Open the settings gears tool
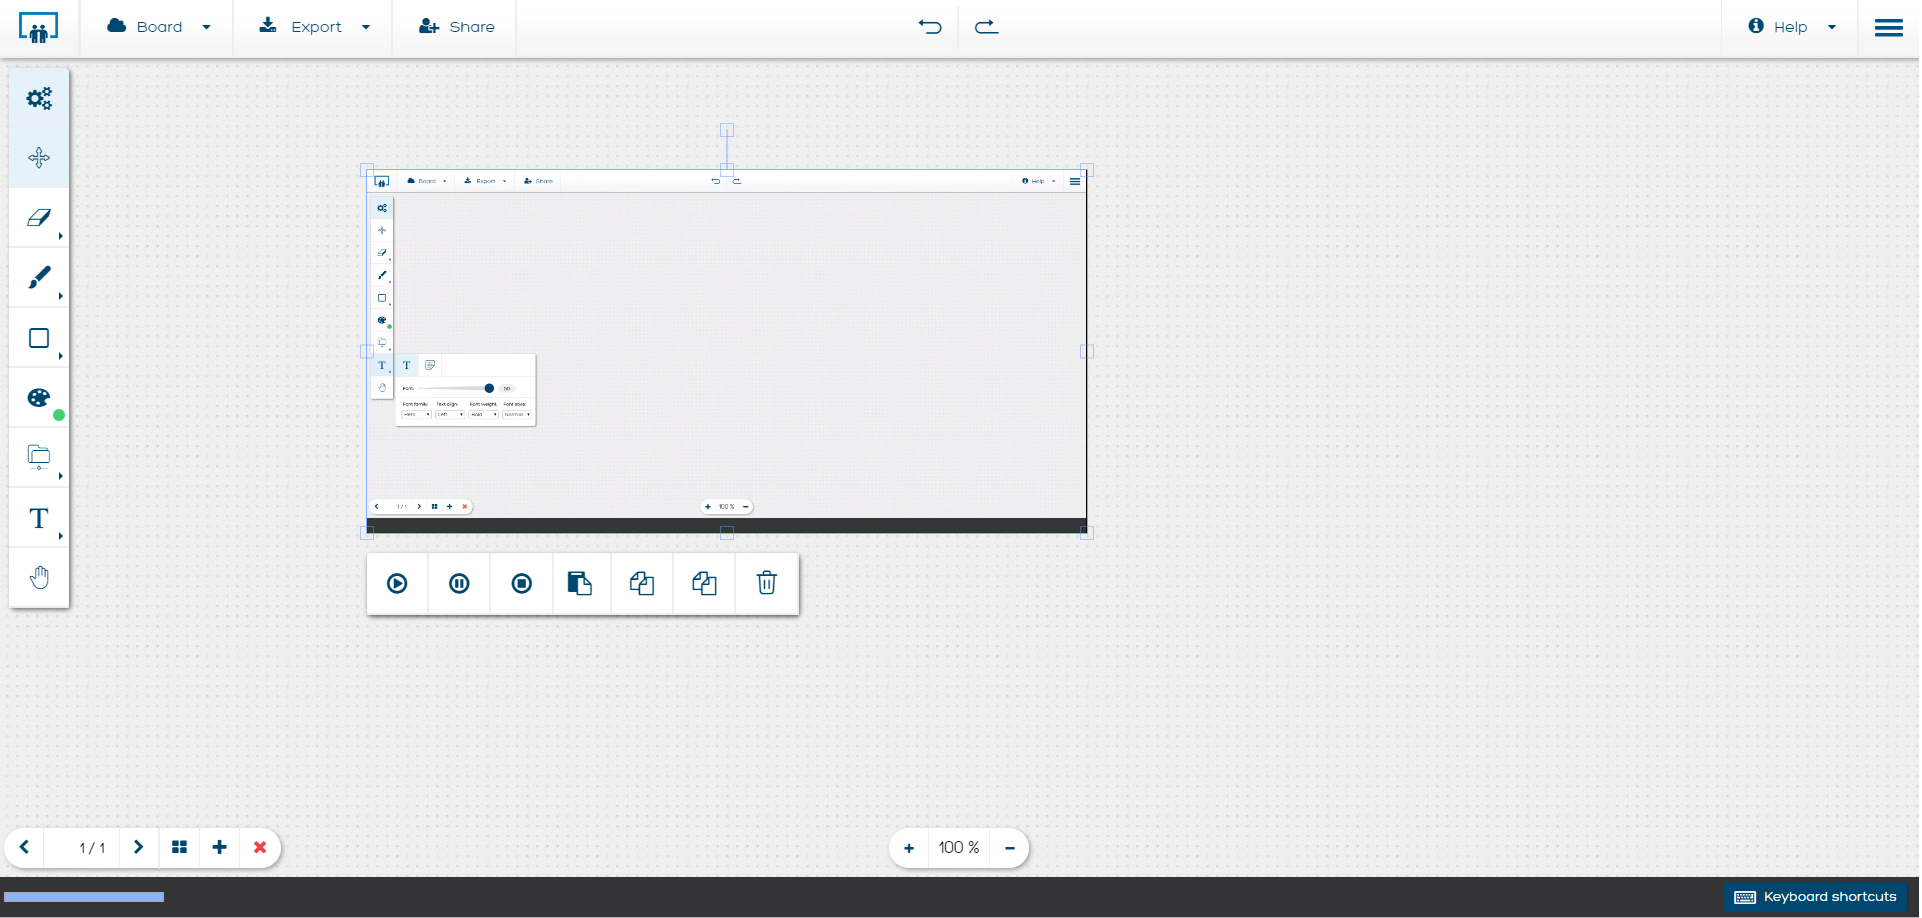1922x918 pixels. coord(39,98)
